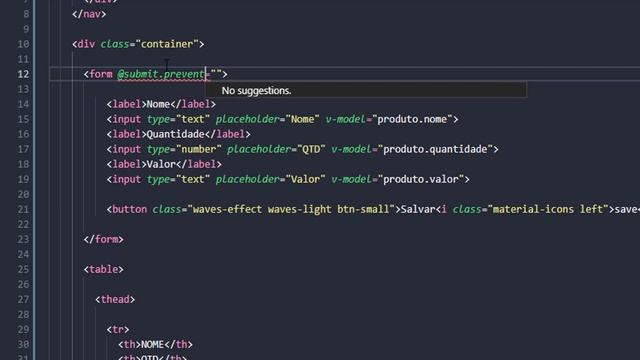Viewport: 640px width, 360px height.
Task: Select line number 15 in gutter
Action: (23, 120)
